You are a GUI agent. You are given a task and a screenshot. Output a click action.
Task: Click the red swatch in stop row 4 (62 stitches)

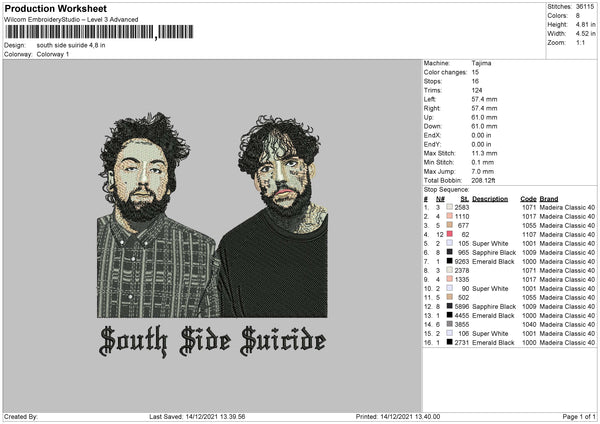450,234
